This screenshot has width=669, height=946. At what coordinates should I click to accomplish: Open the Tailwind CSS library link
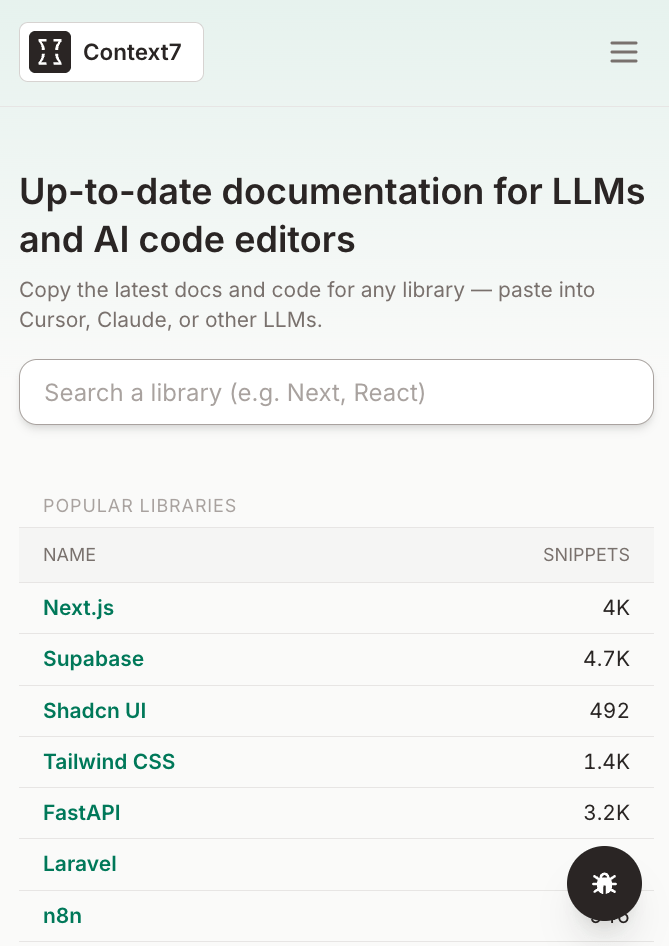click(x=109, y=761)
